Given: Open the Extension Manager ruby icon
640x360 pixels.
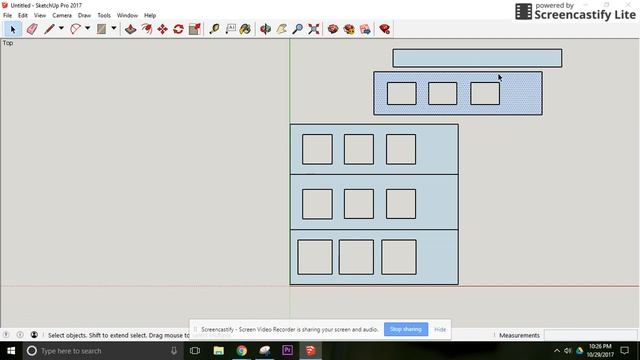Looking at the screenshot, I should tap(384, 29).
